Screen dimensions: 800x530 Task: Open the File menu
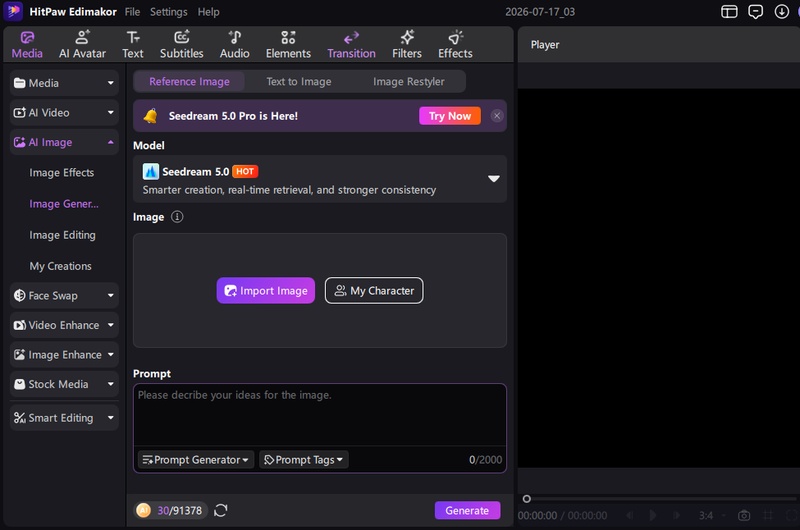coord(132,12)
